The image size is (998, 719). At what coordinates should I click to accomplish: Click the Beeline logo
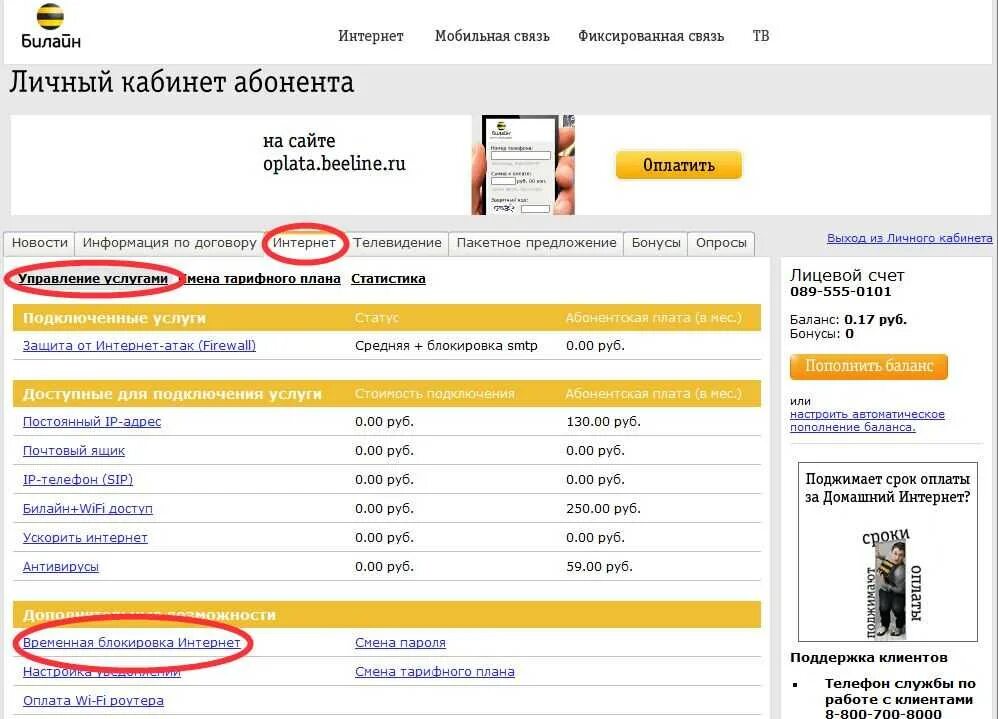[51, 27]
